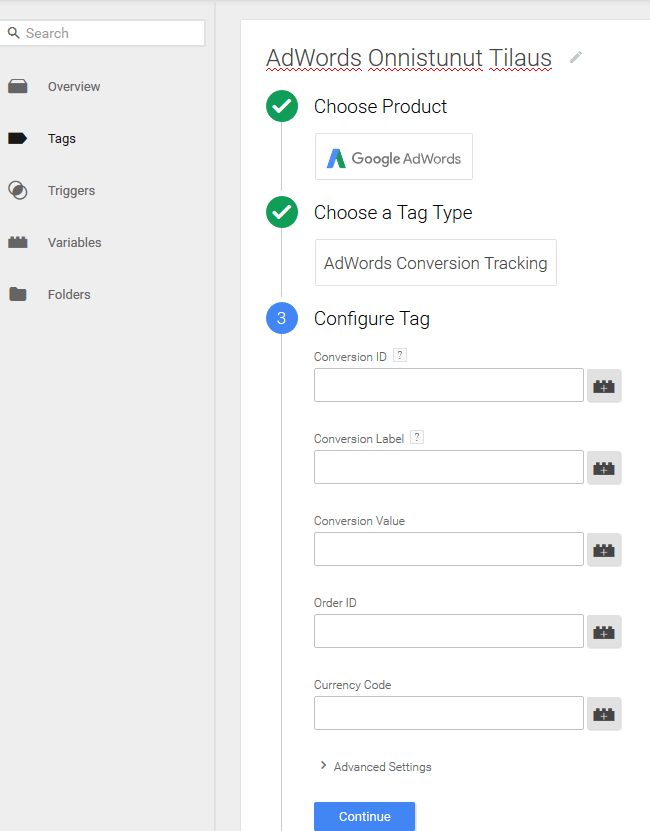
Task: Open the Triggers section
Action: (71, 190)
